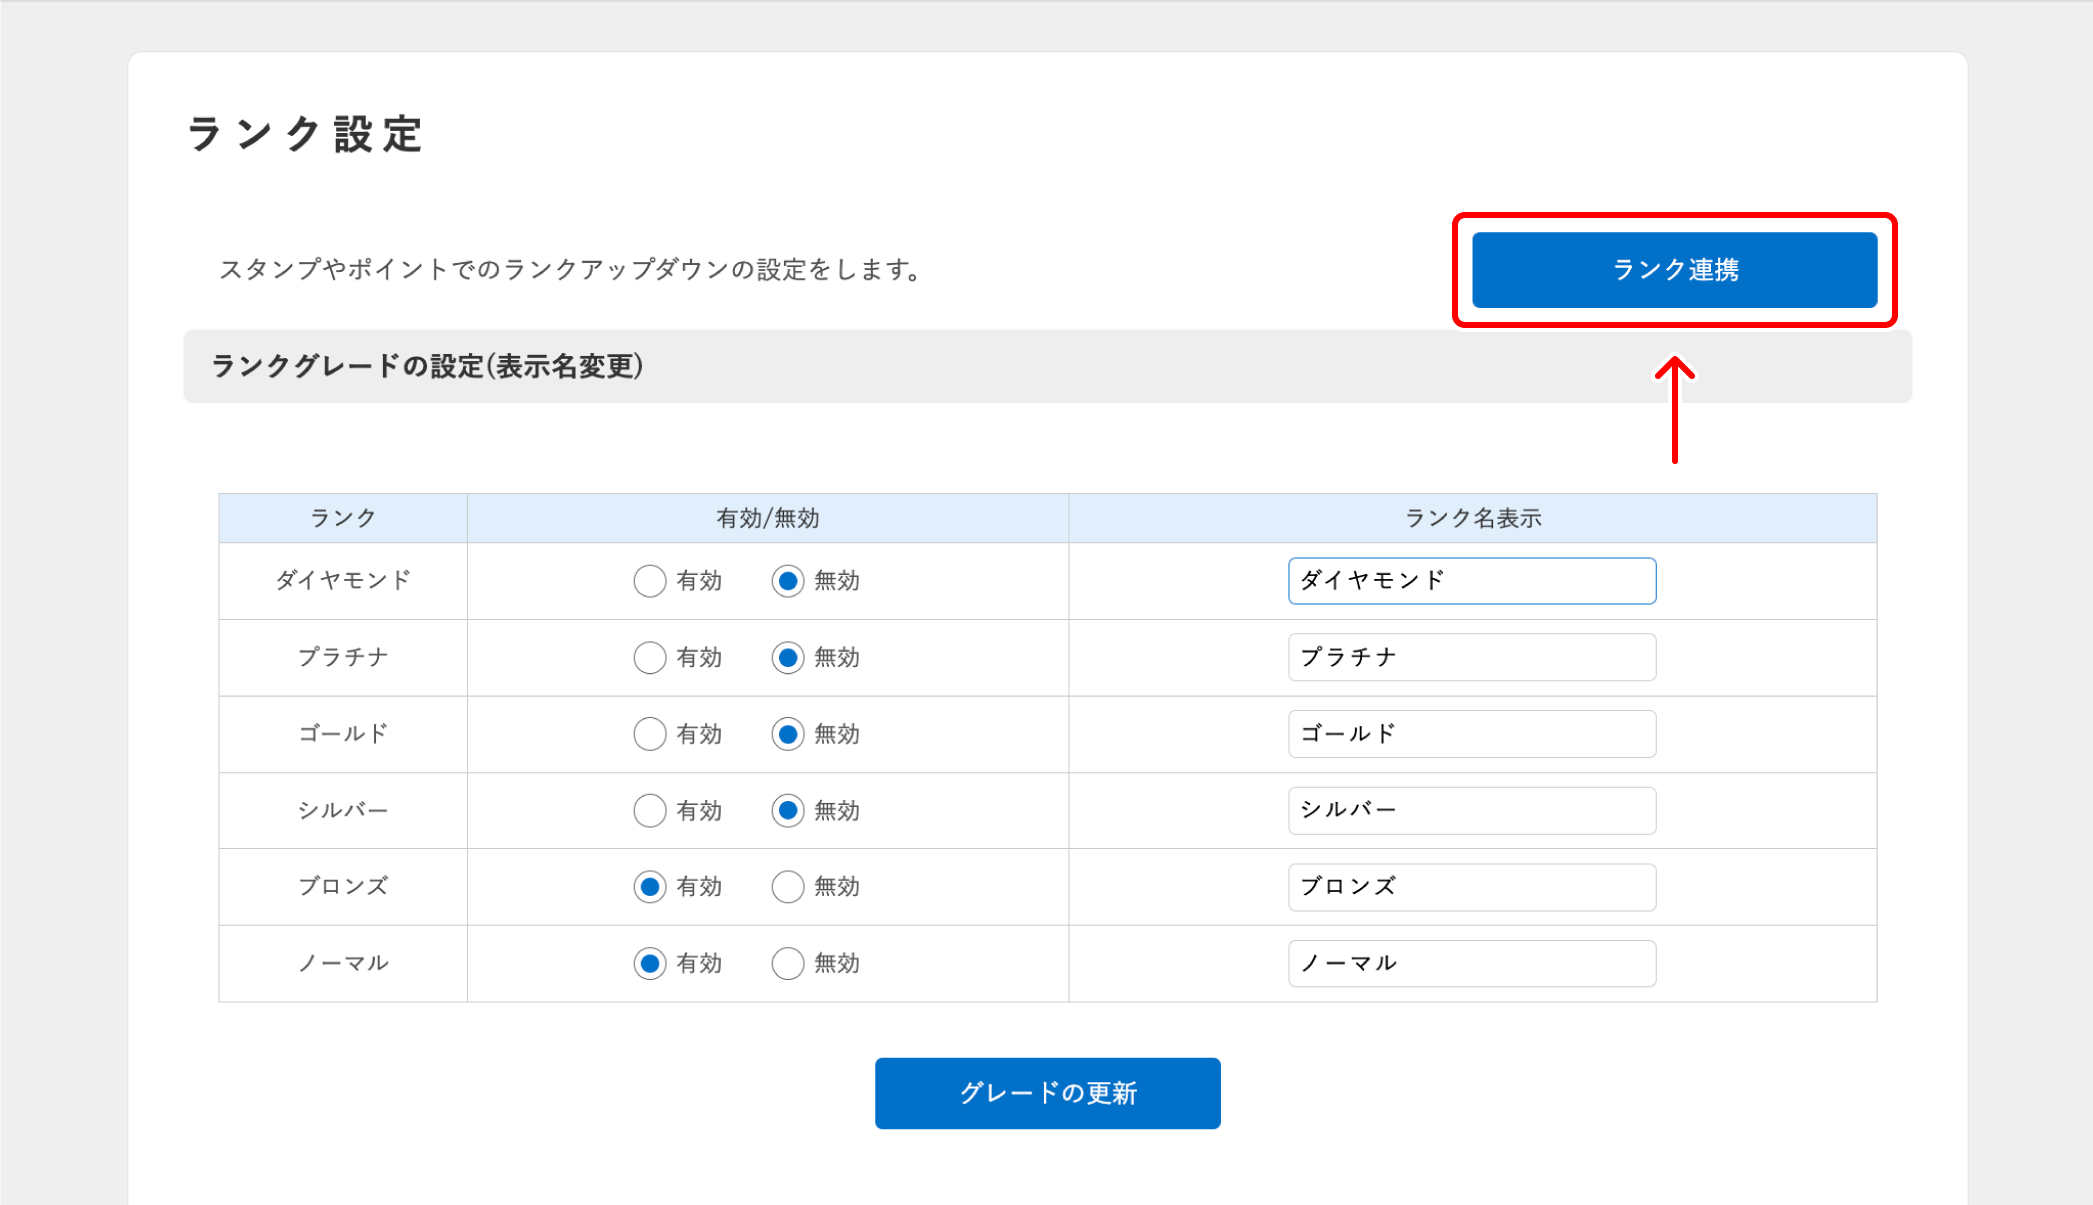Select 無効 for the ゴールド rank
Viewport: 2093px width, 1205px height.
pos(788,734)
